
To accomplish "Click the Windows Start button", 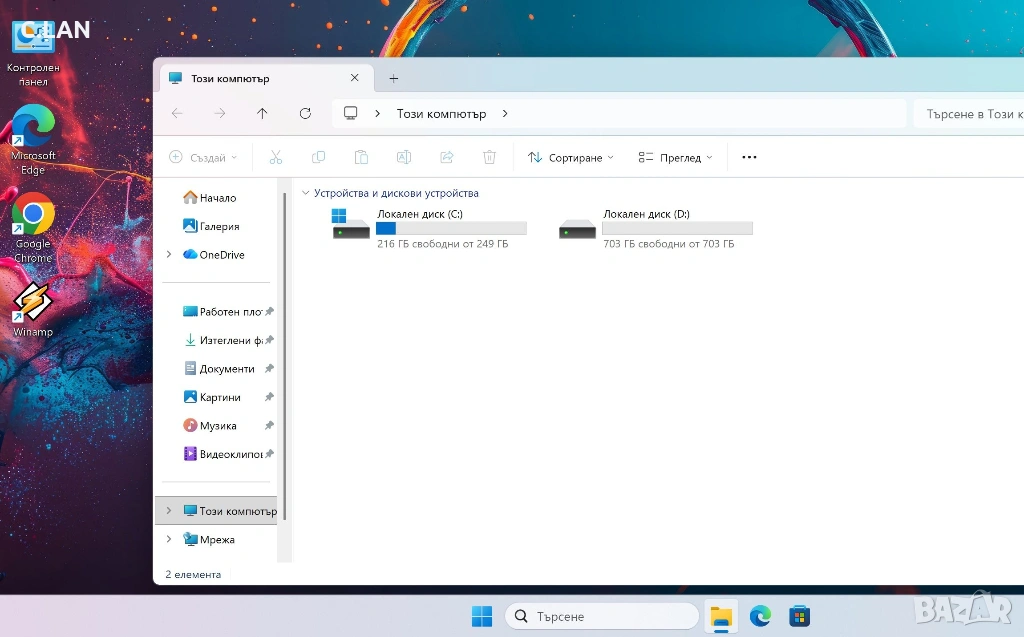I will (482, 616).
